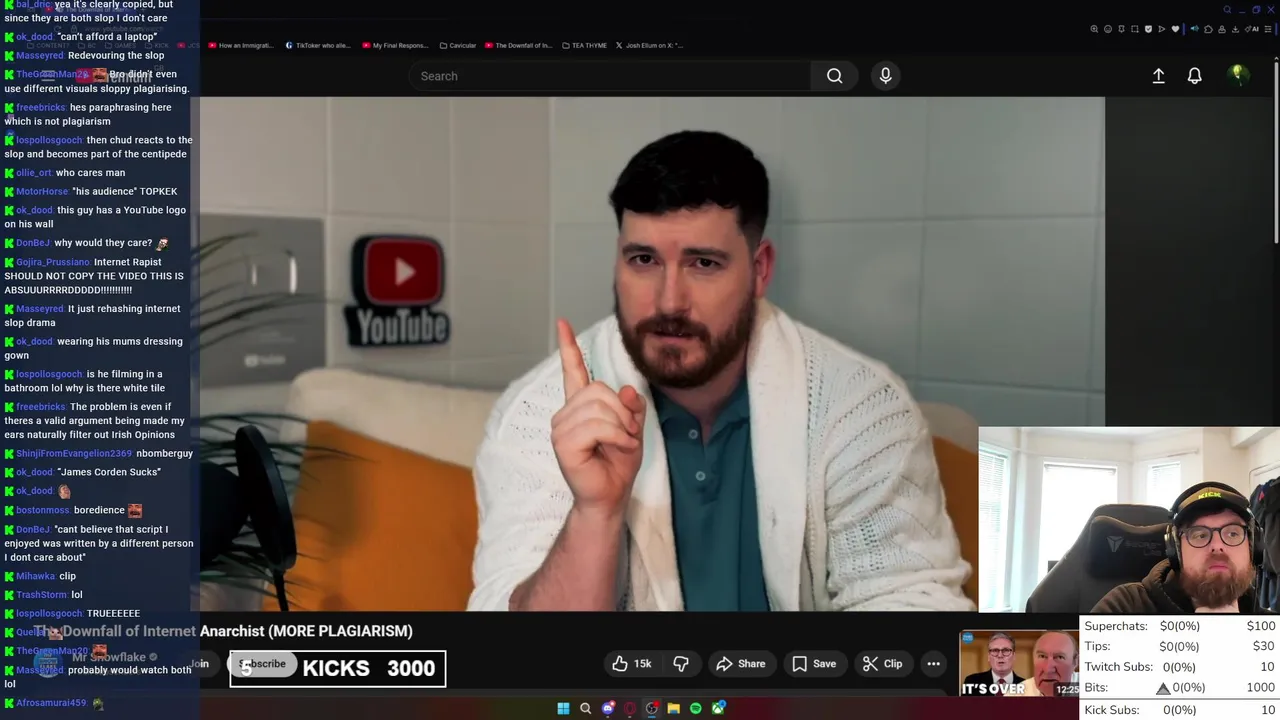Like the video with 15k likes
Viewport: 1280px width, 720px height.
[631, 664]
